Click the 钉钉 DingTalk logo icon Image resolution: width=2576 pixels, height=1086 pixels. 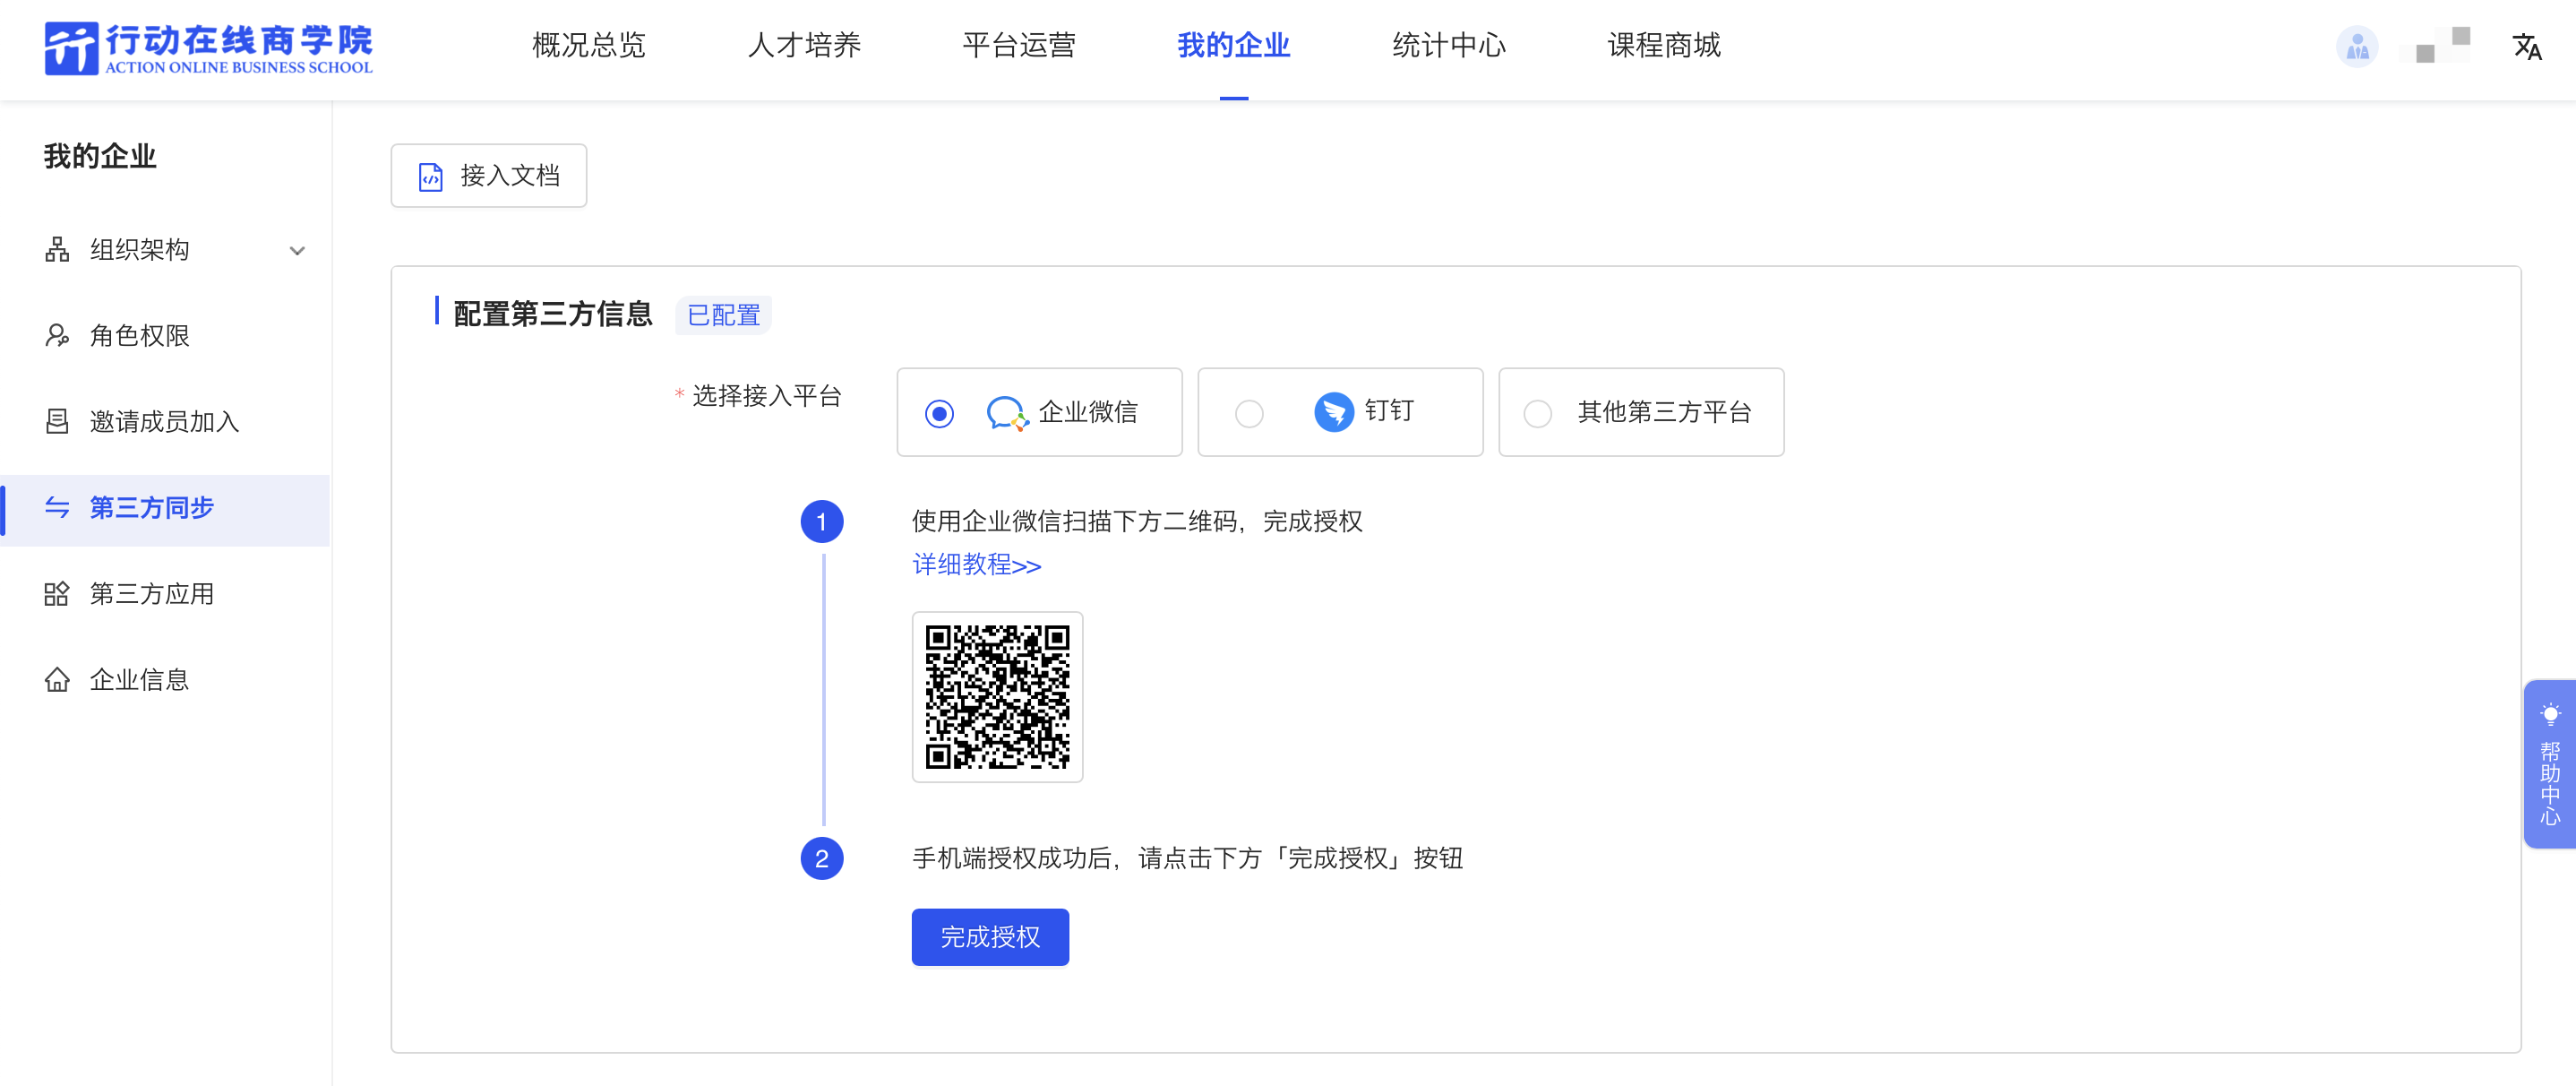(1333, 411)
